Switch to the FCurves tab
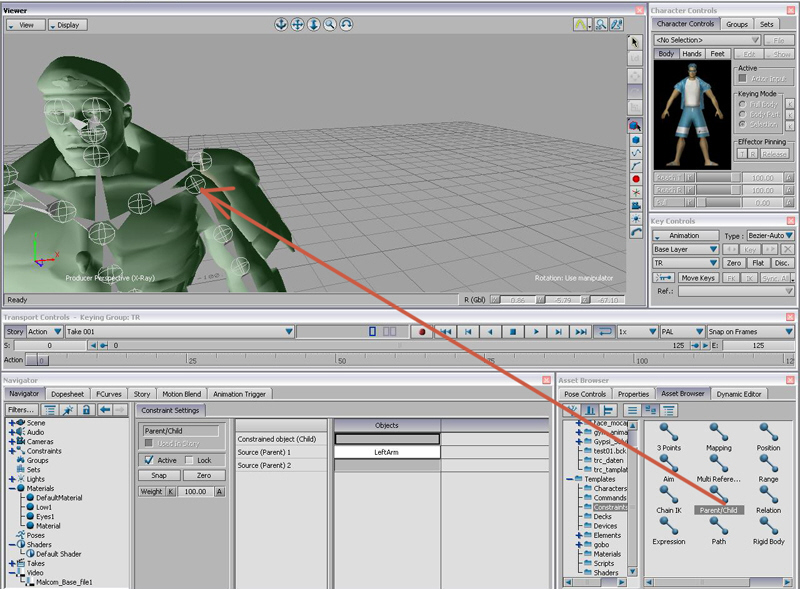Viewport: 800px width, 589px height. click(109, 394)
